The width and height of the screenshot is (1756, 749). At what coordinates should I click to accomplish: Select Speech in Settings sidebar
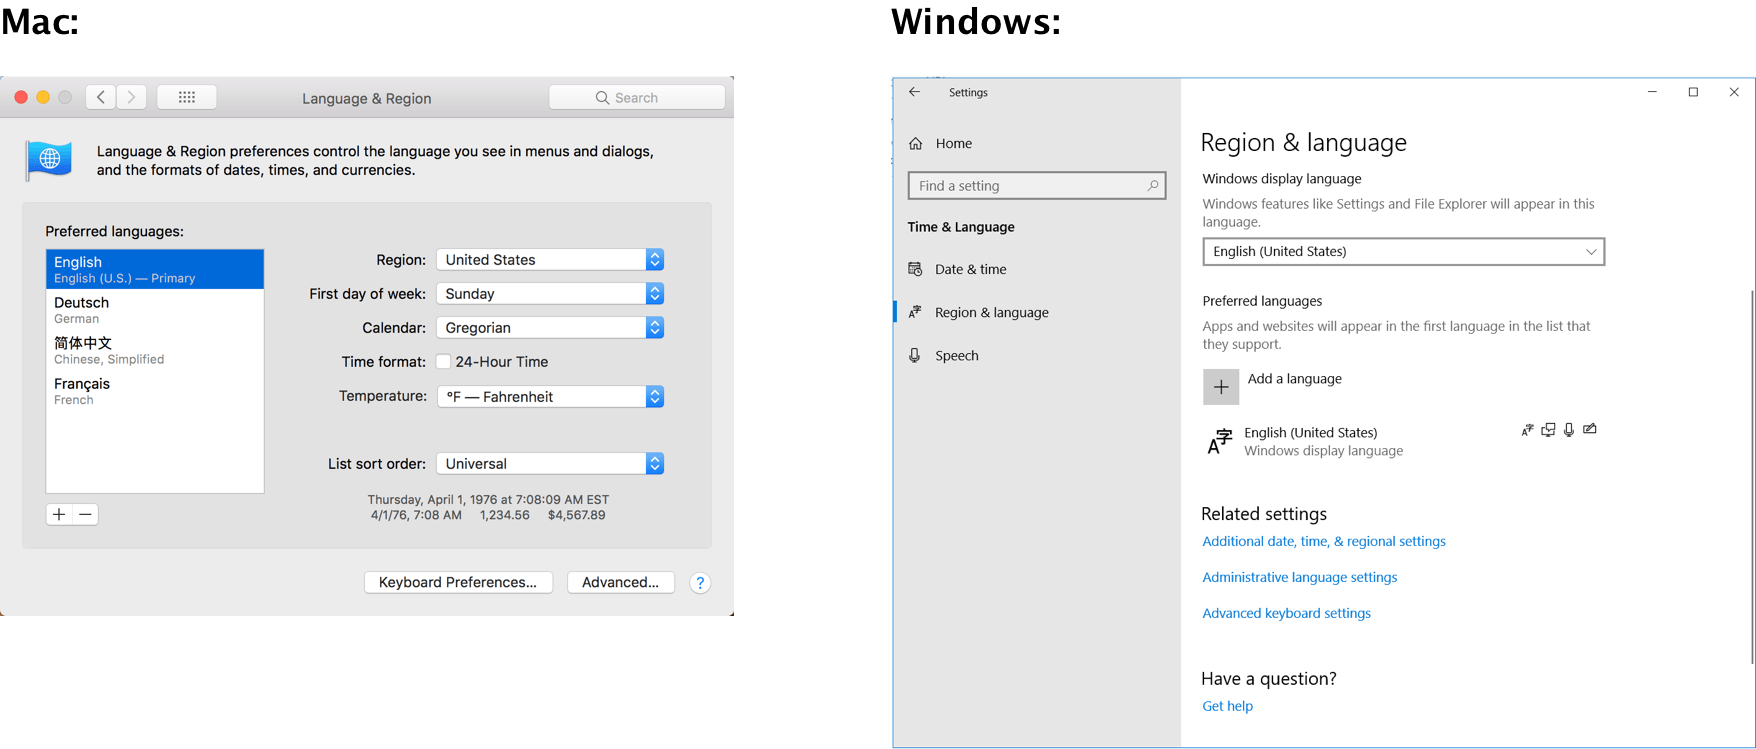[956, 356]
